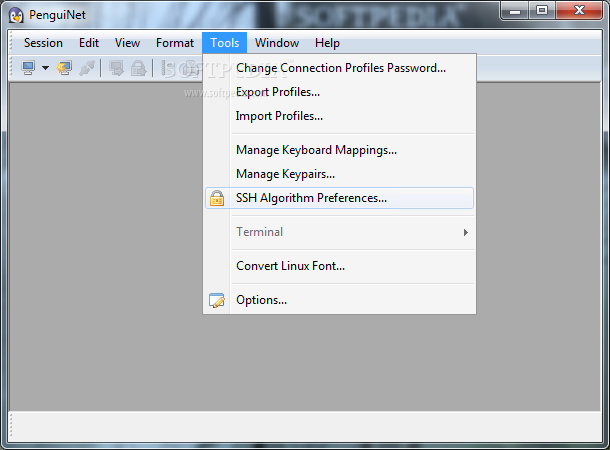Click the padlock icon beside SSH Algorithm
Screen dimensions: 610x450
tap(217, 198)
